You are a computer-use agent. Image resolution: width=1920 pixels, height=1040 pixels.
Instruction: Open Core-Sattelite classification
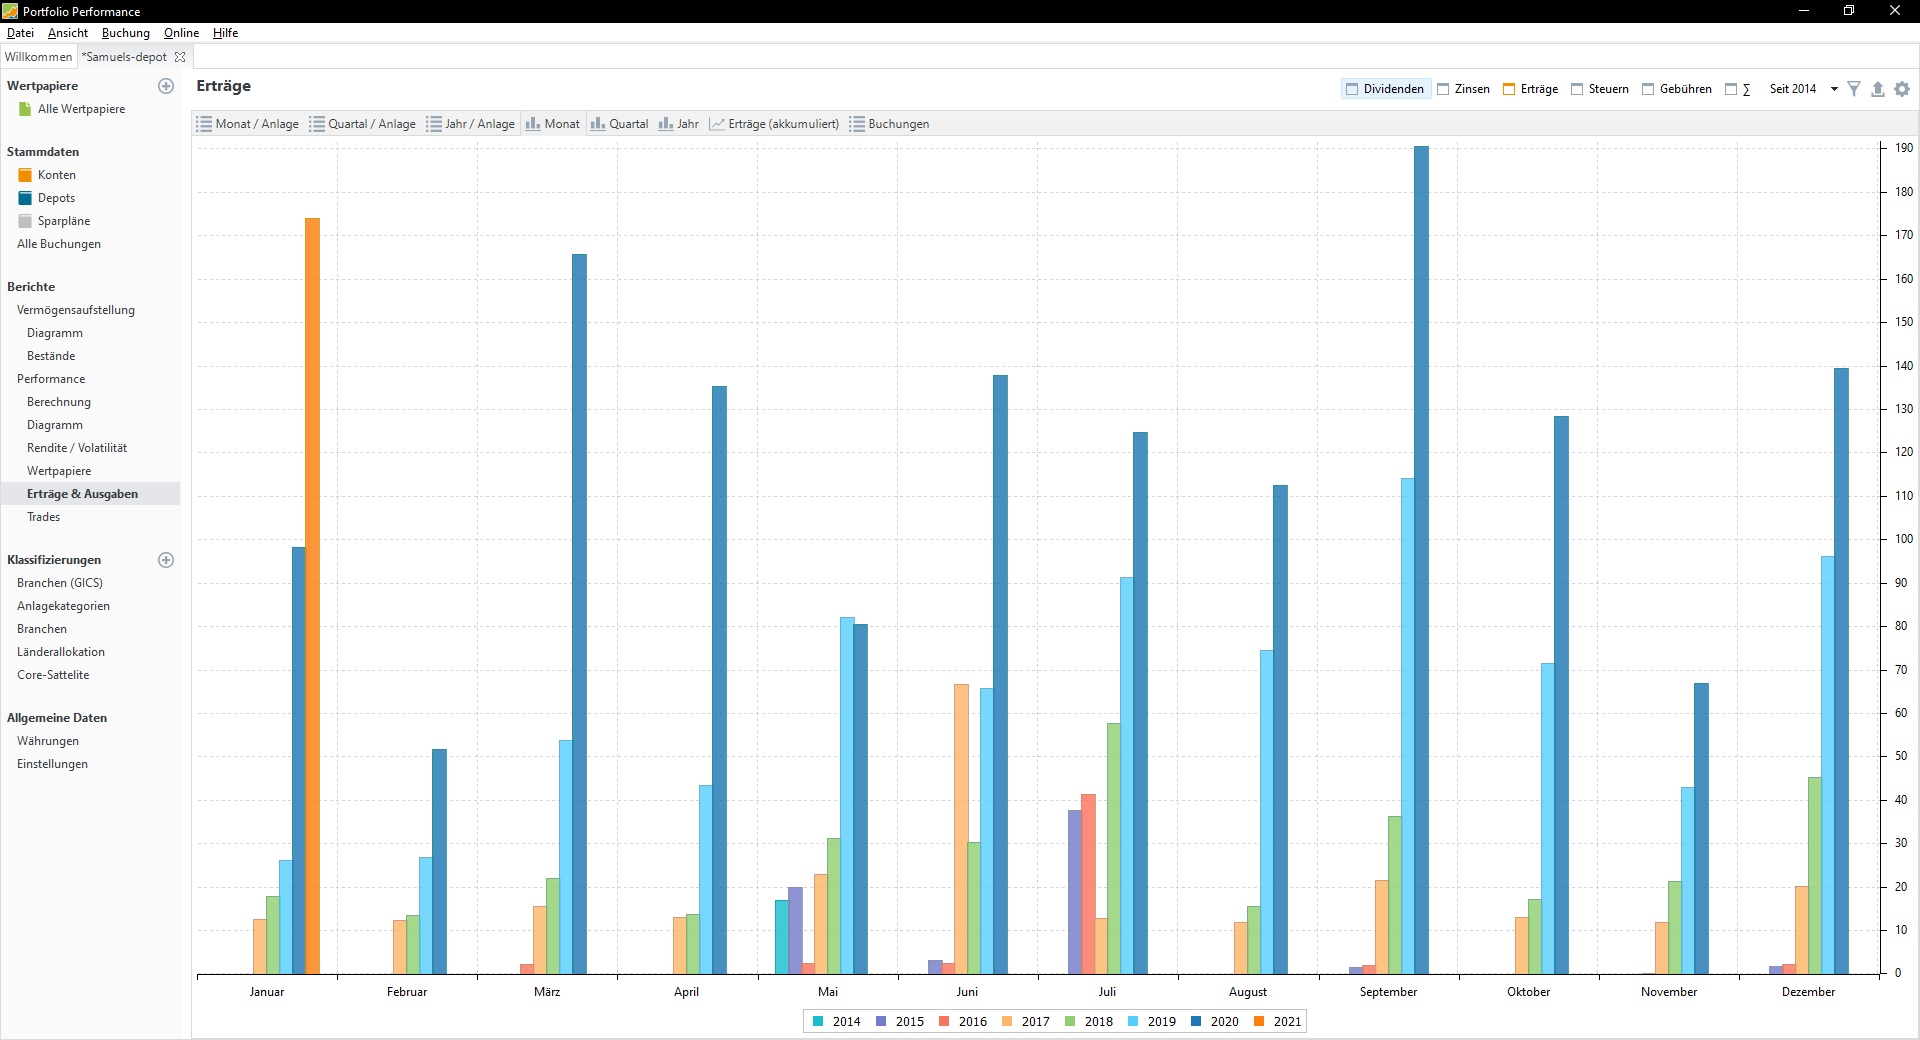pos(53,675)
